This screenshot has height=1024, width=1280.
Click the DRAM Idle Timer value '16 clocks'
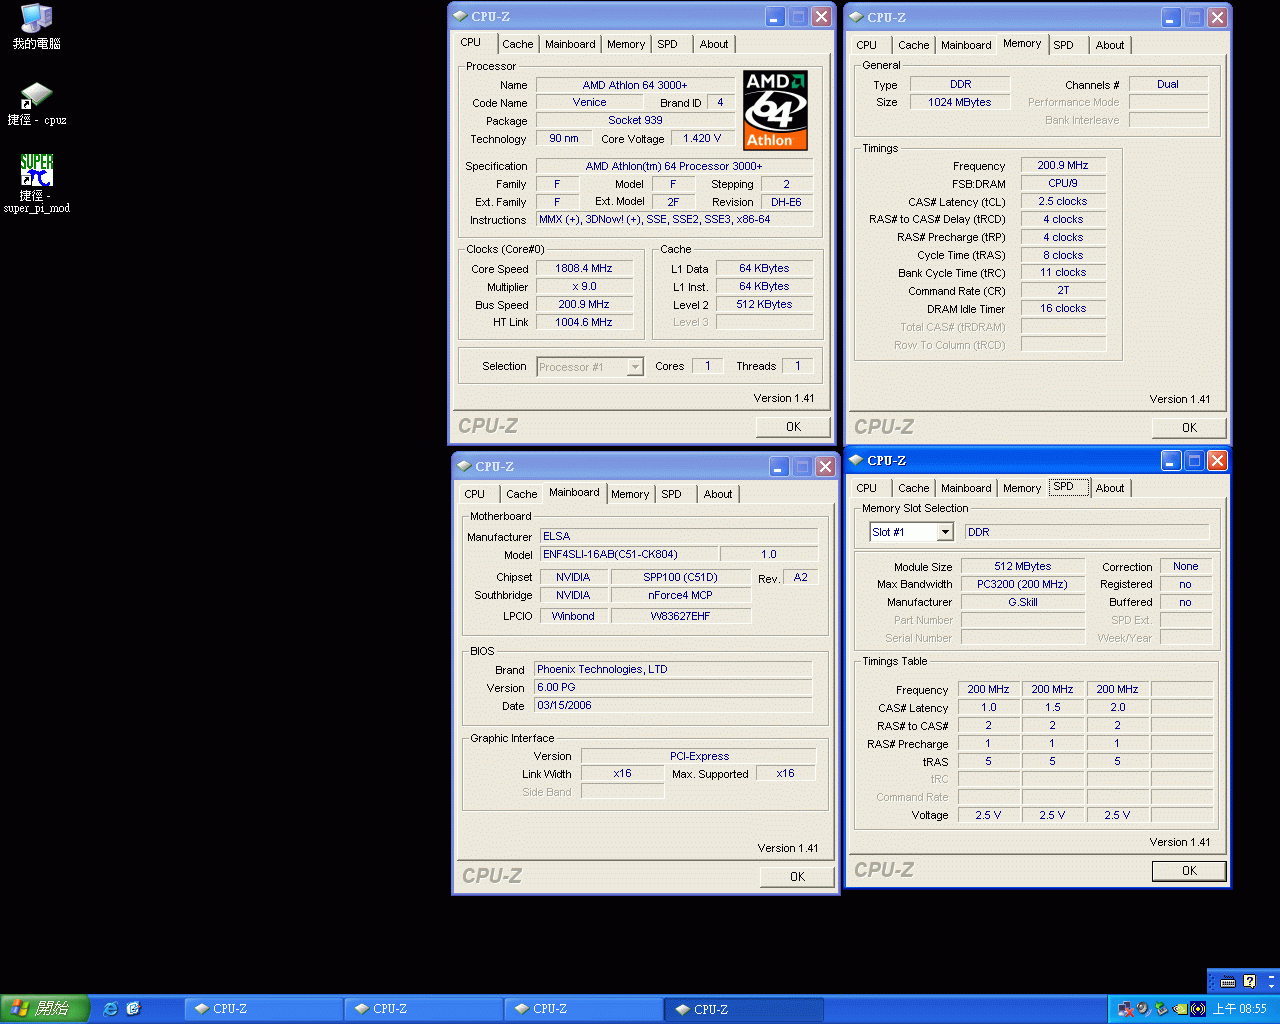click(1063, 308)
